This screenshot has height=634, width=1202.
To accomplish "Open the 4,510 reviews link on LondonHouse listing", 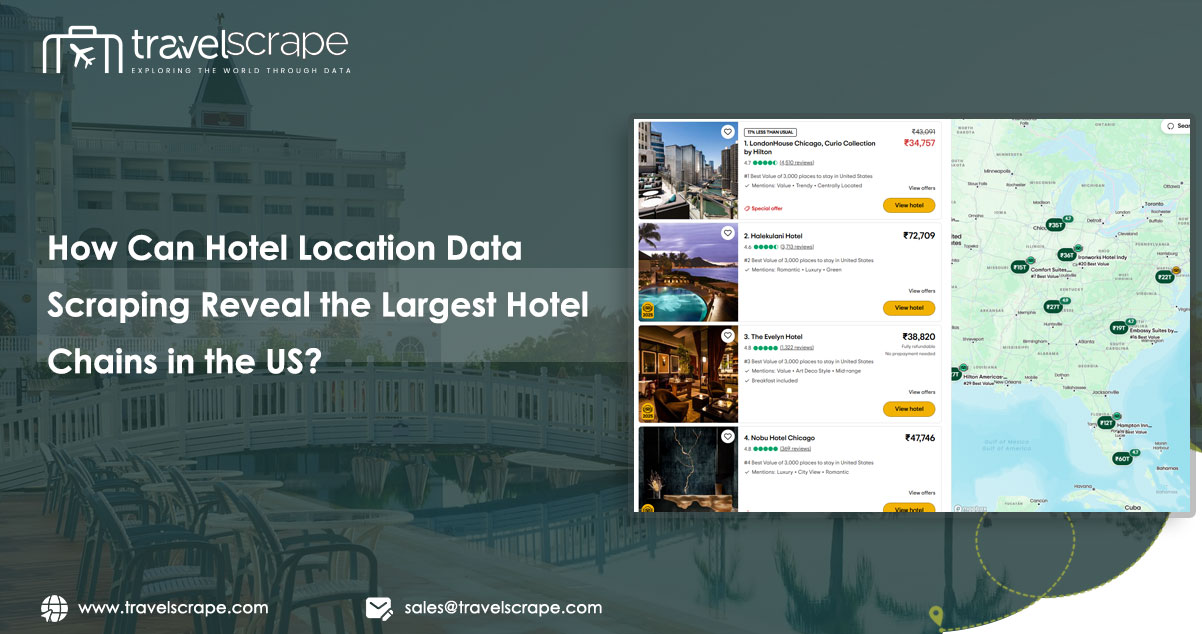I will coord(795,162).
